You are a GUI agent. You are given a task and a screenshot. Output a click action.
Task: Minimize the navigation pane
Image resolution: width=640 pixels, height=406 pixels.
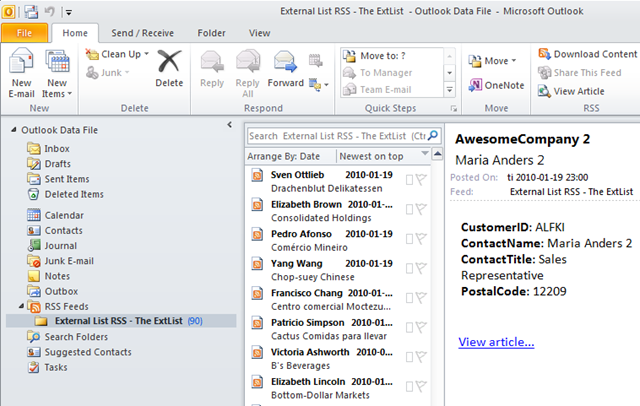click(x=229, y=125)
